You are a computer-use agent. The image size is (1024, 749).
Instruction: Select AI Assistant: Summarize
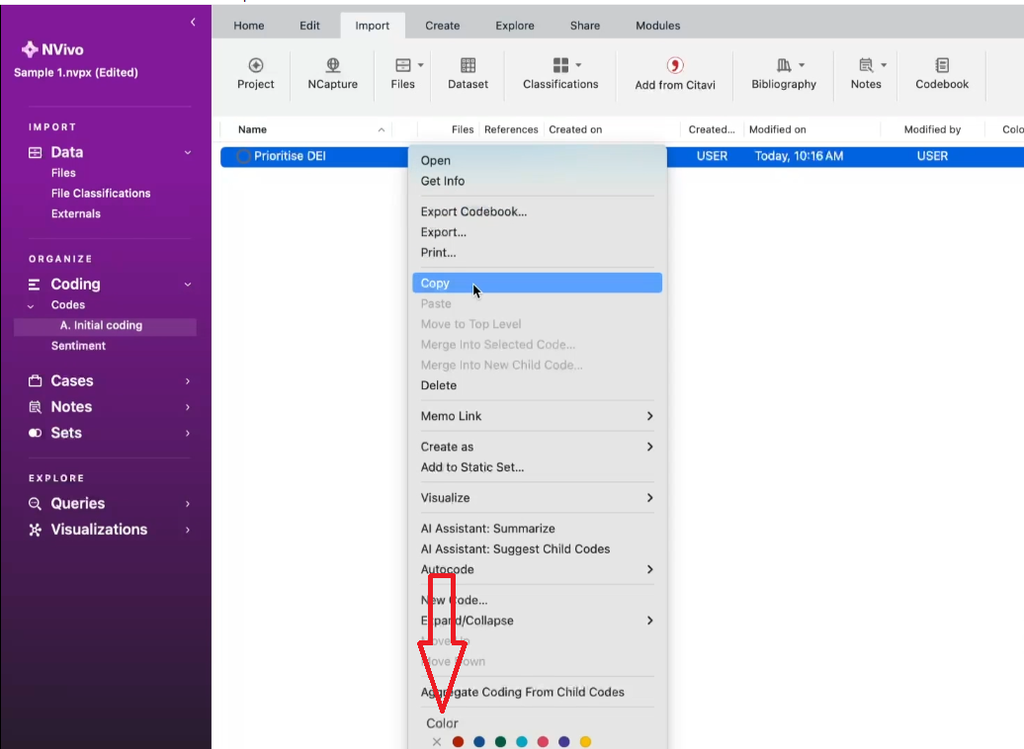pyautogui.click(x=537, y=528)
